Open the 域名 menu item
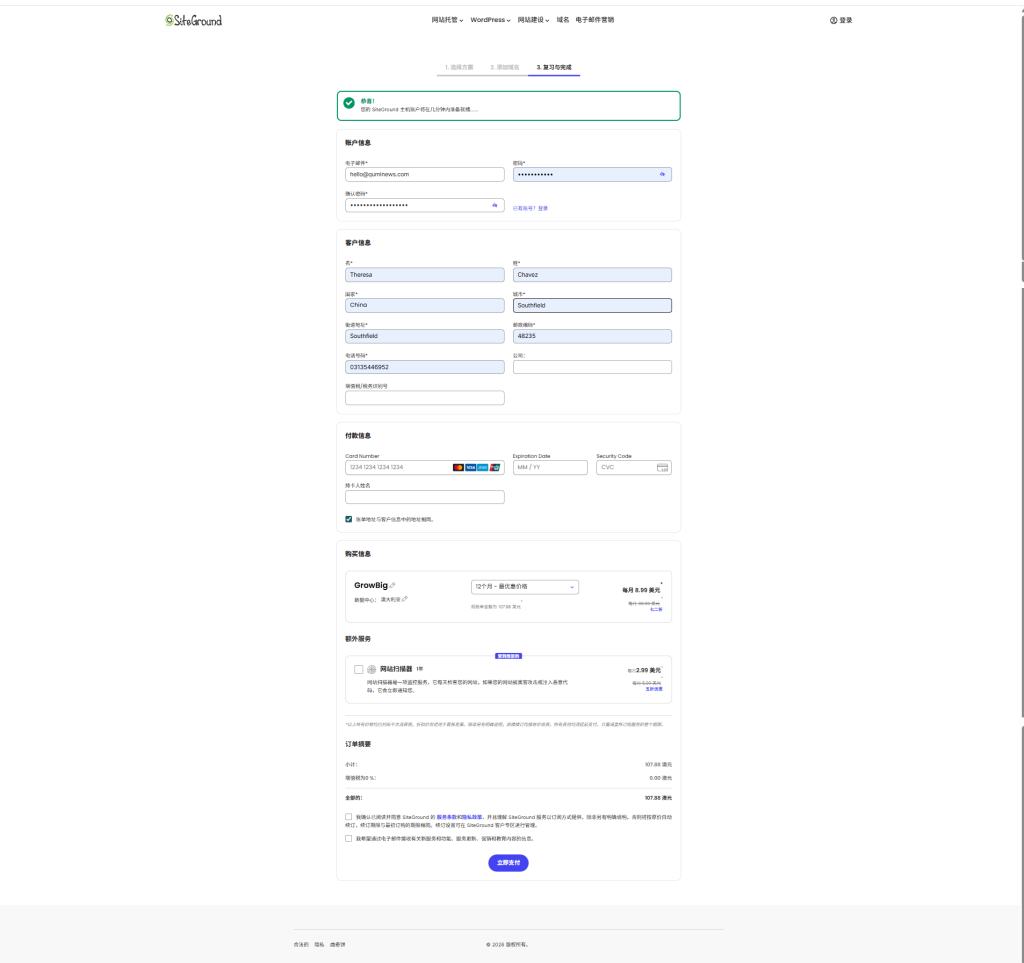This screenshot has width=1024, height=963. (563, 20)
